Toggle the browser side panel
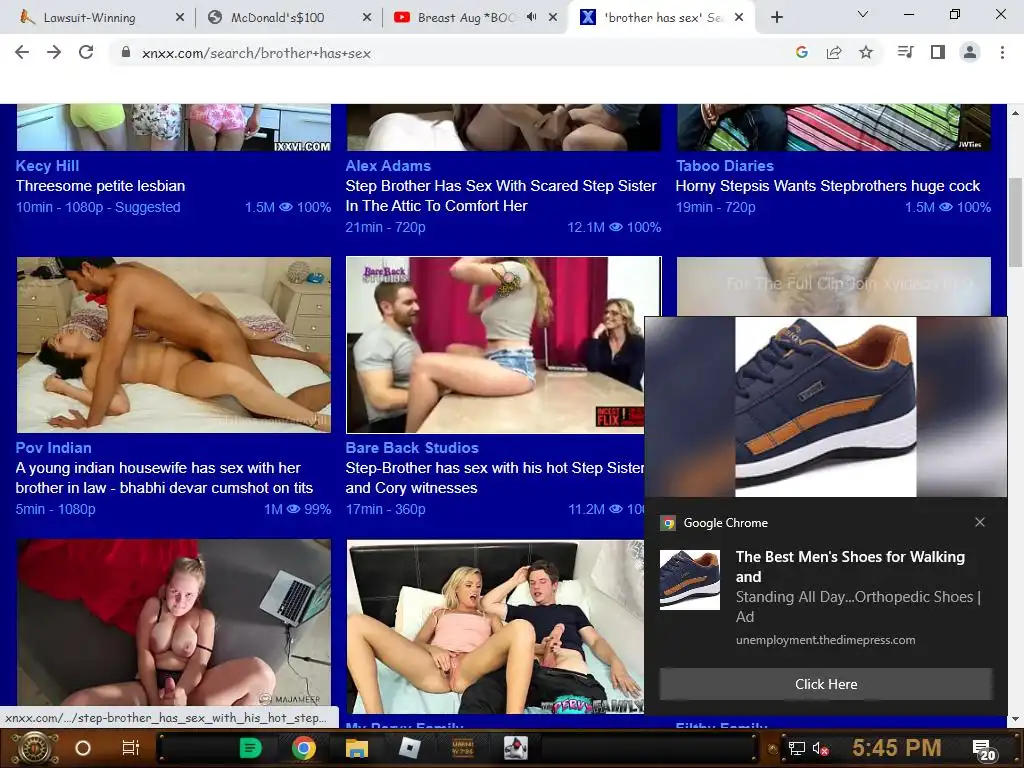The image size is (1024, 768). click(x=938, y=52)
